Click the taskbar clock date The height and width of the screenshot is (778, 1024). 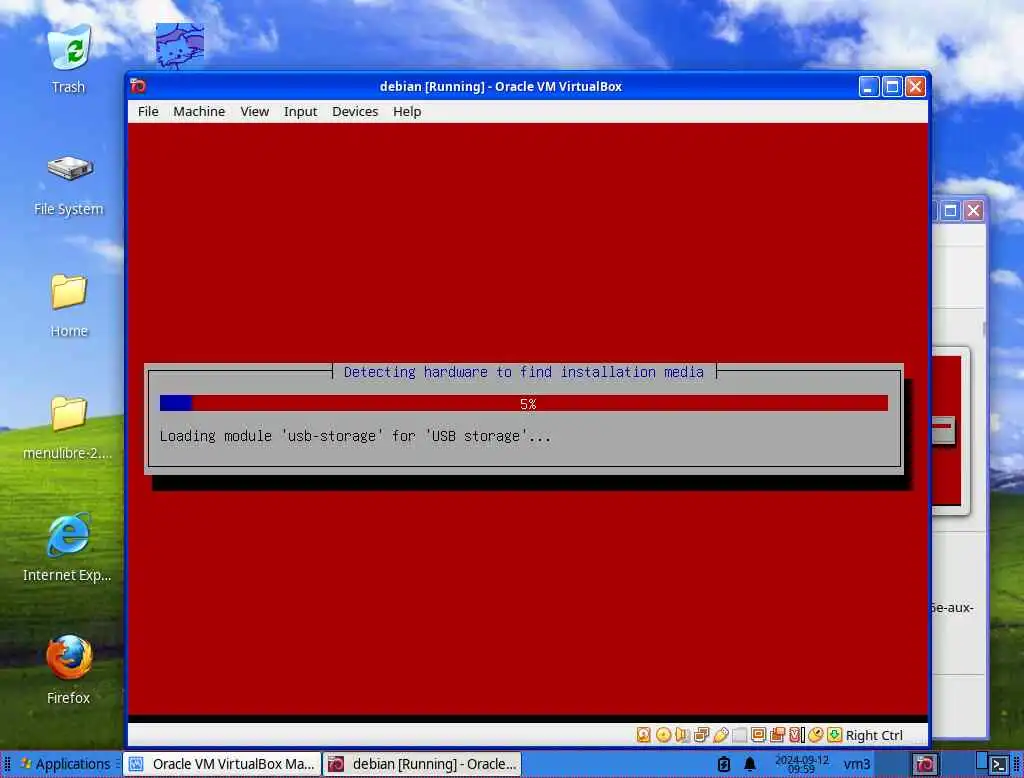point(801,764)
